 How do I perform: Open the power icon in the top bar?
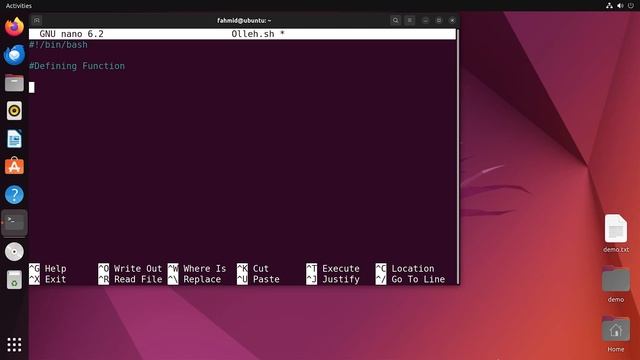[631, 5]
